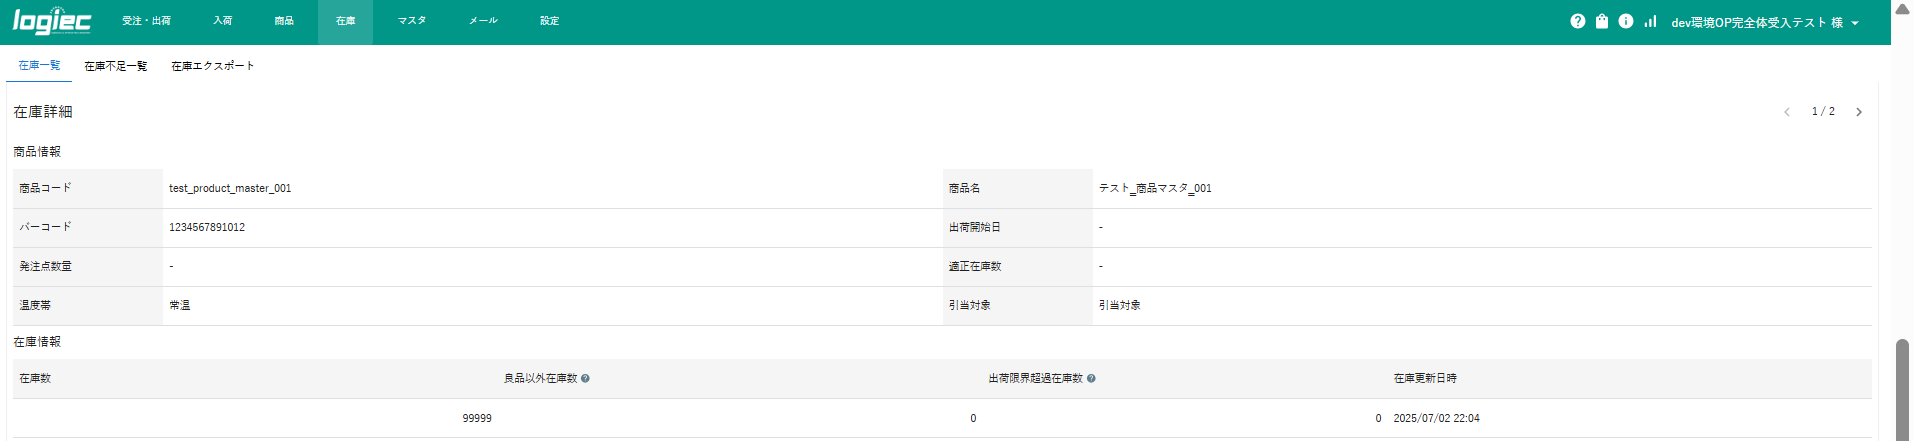Open the shopping bag icon in header
The width and height of the screenshot is (1914, 441).
(x=1601, y=21)
